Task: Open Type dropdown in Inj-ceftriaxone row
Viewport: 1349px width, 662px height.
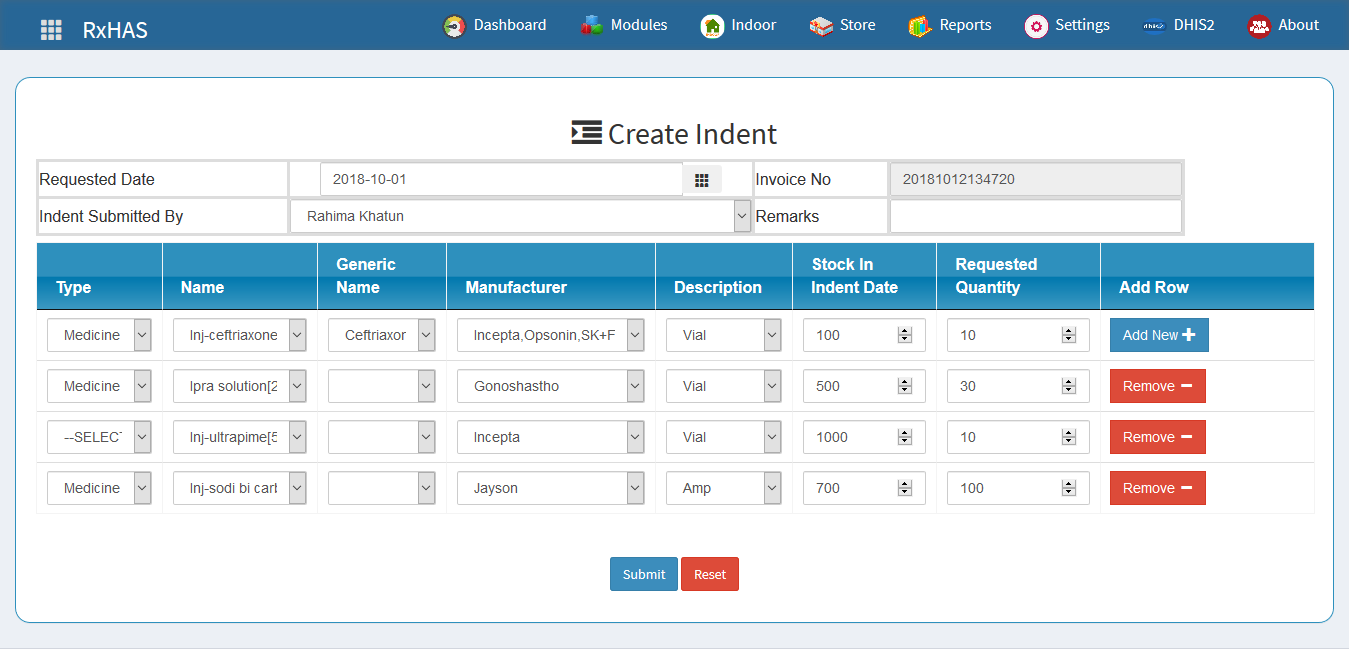Action: pyautogui.click(x=99, y=335)
